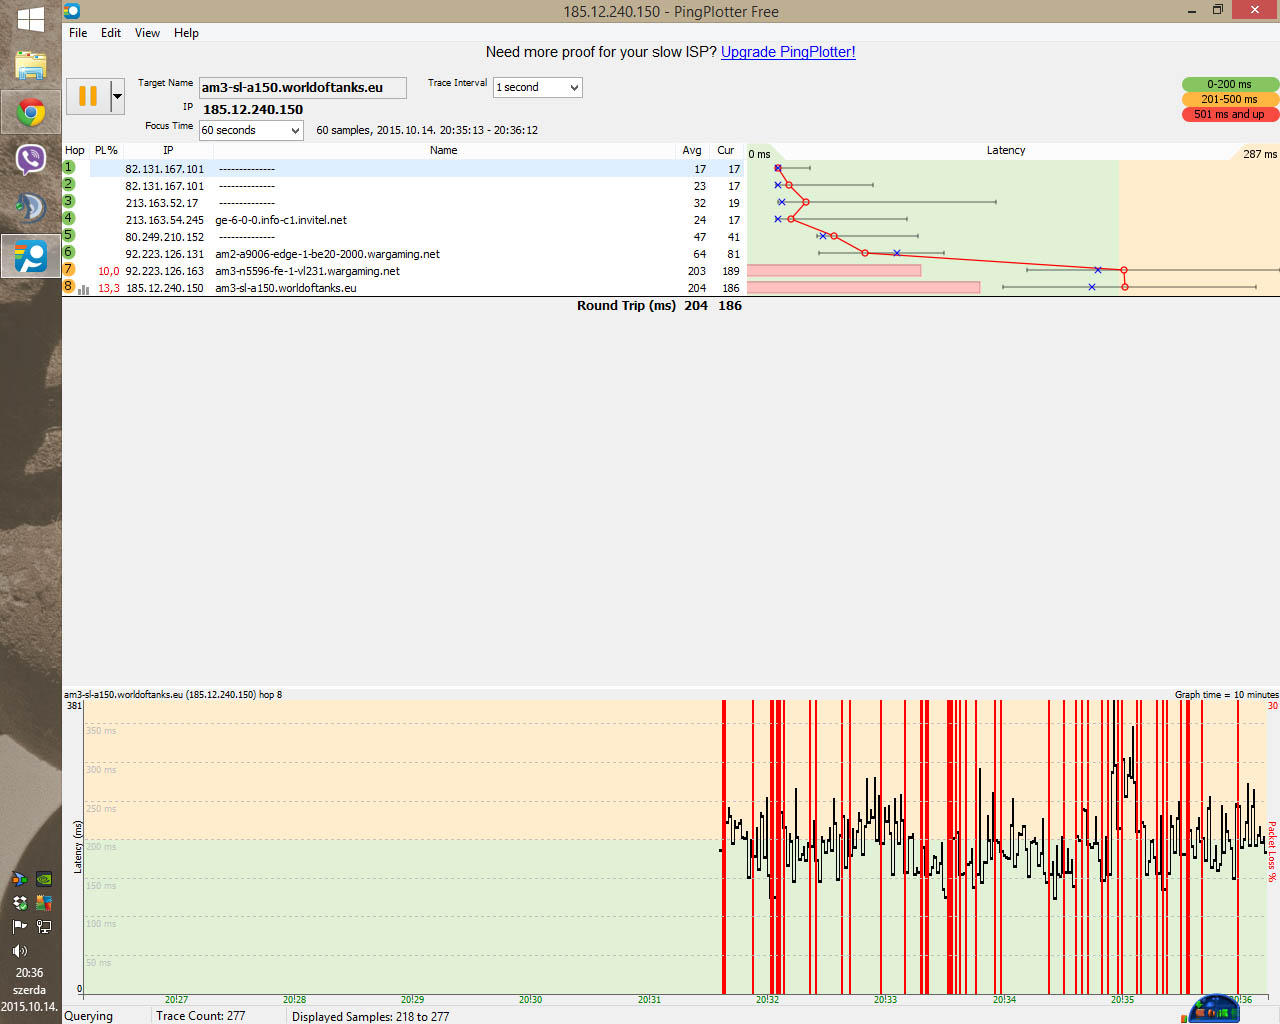Open TeamSpeak from the taskbar
The width and height of the screenshot is (1280, 1024).
tap(30, 207)
